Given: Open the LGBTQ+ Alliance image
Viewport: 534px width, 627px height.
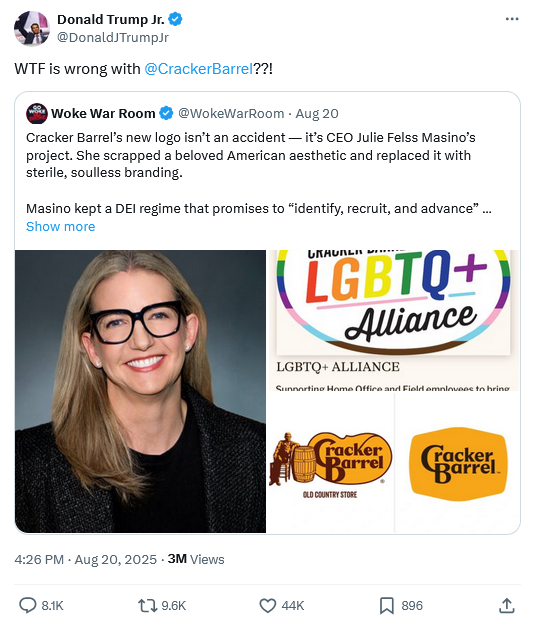Looking at the screenshot, I should coord(393,320).
